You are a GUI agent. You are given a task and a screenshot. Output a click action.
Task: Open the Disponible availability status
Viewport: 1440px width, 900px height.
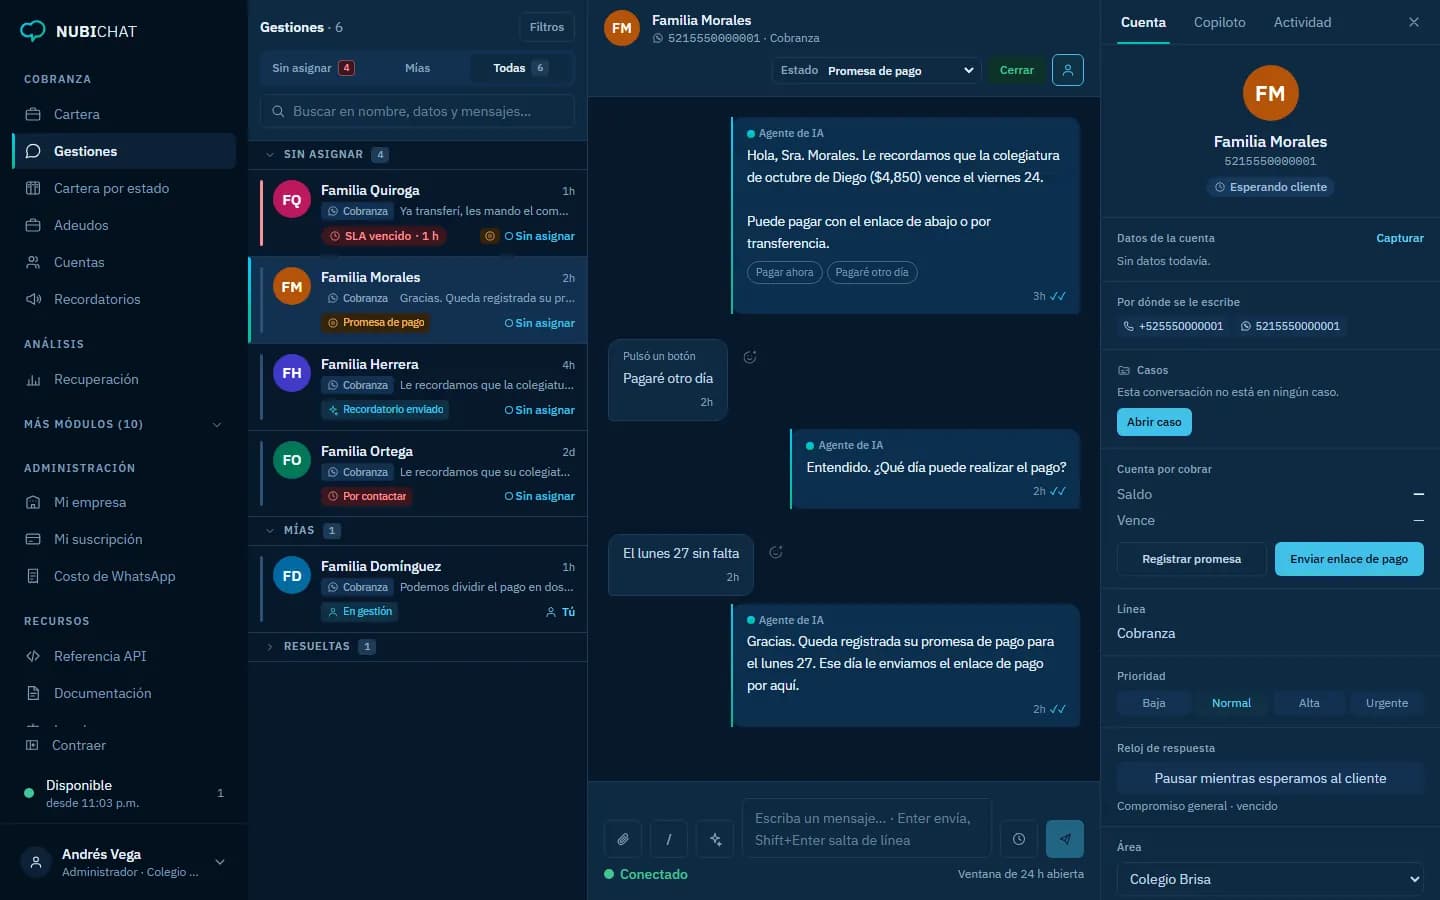[x=124, y=793]
